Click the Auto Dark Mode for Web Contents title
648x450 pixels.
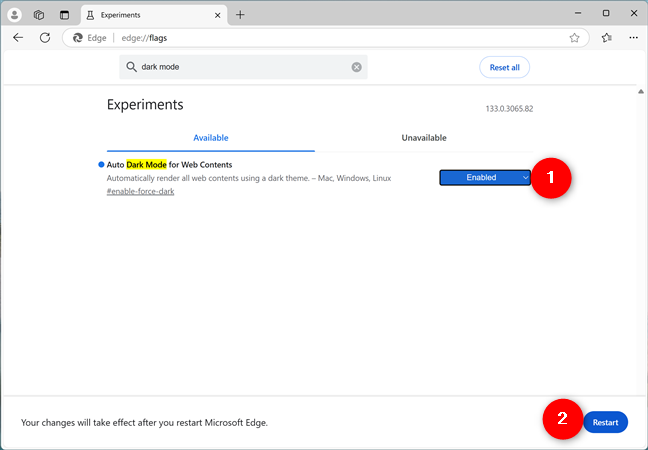[169, 164]
